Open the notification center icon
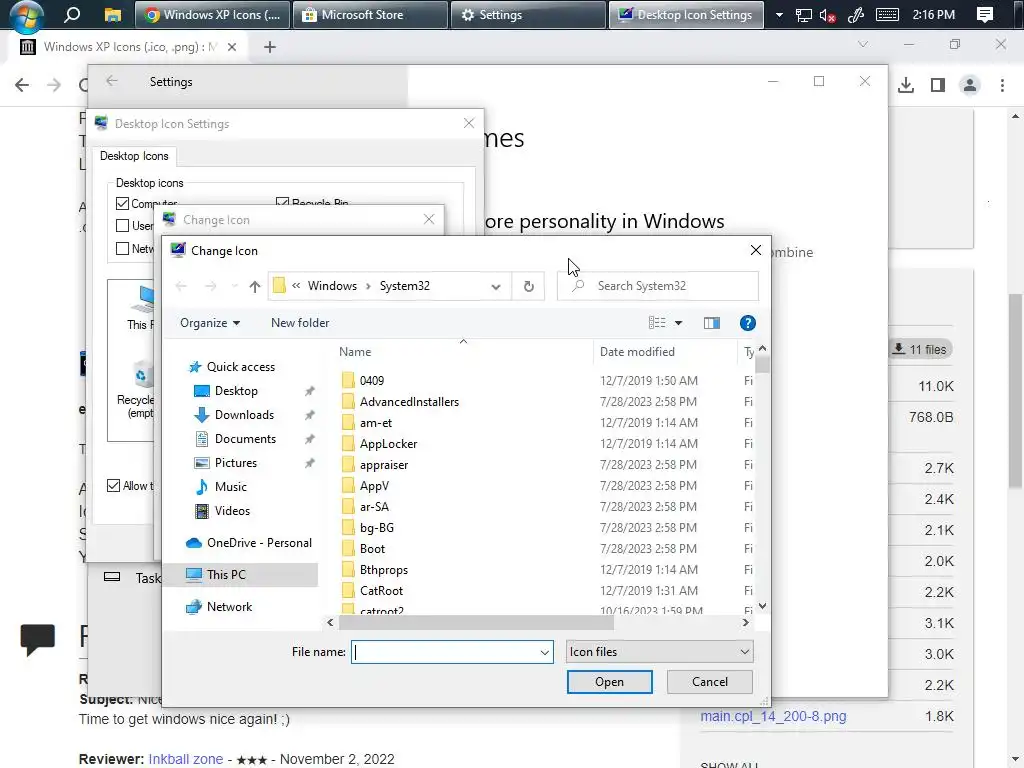 coord(985,14)
